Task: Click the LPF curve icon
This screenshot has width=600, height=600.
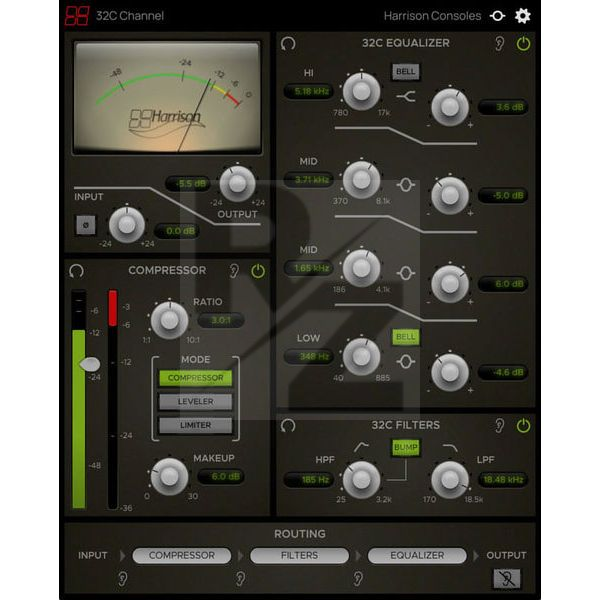Action: (450, 447)
